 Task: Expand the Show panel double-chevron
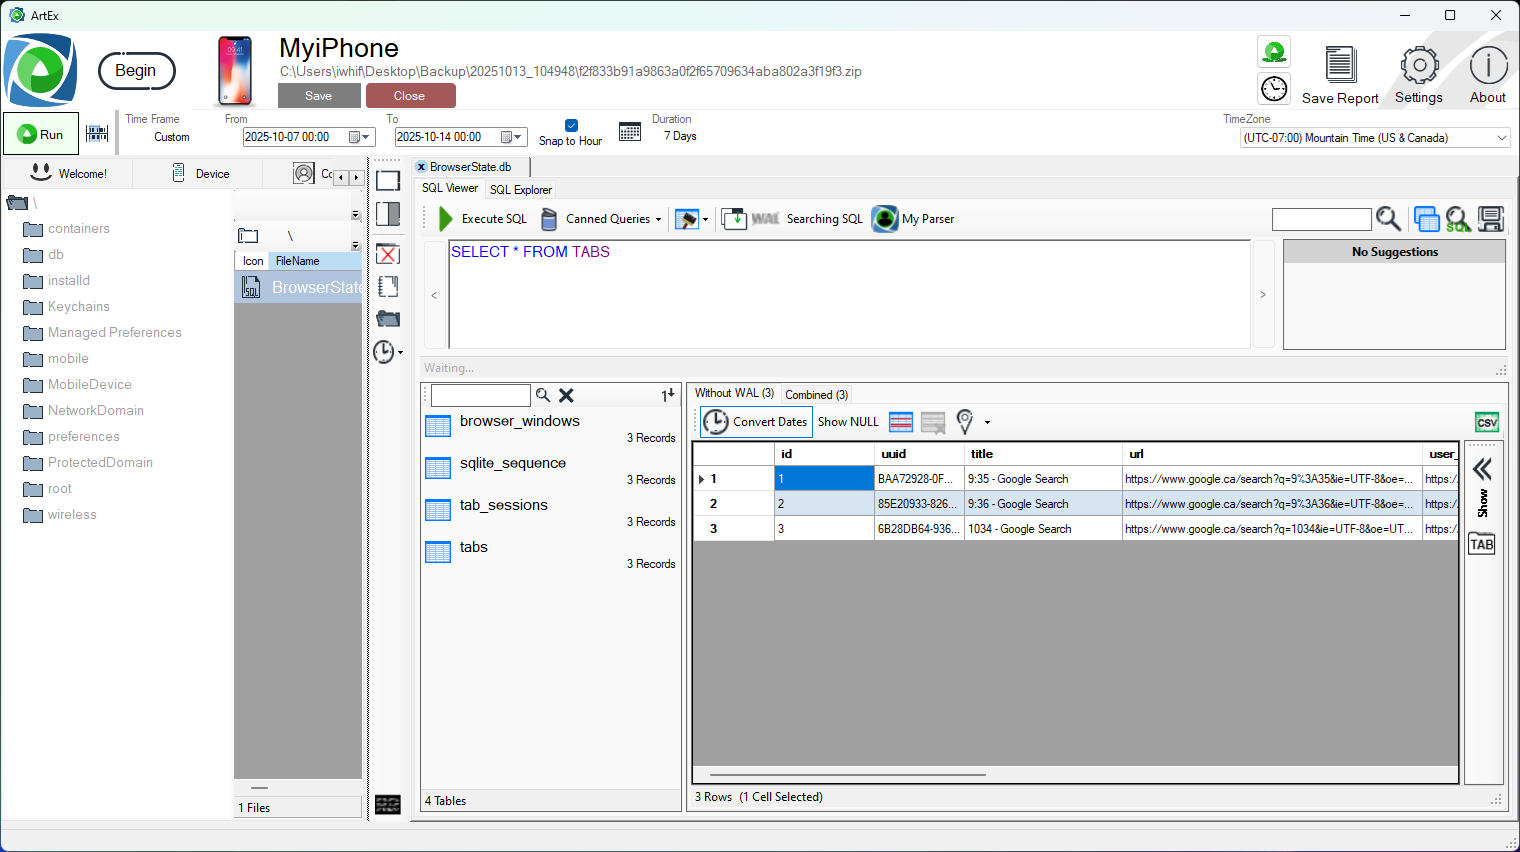1482,469
